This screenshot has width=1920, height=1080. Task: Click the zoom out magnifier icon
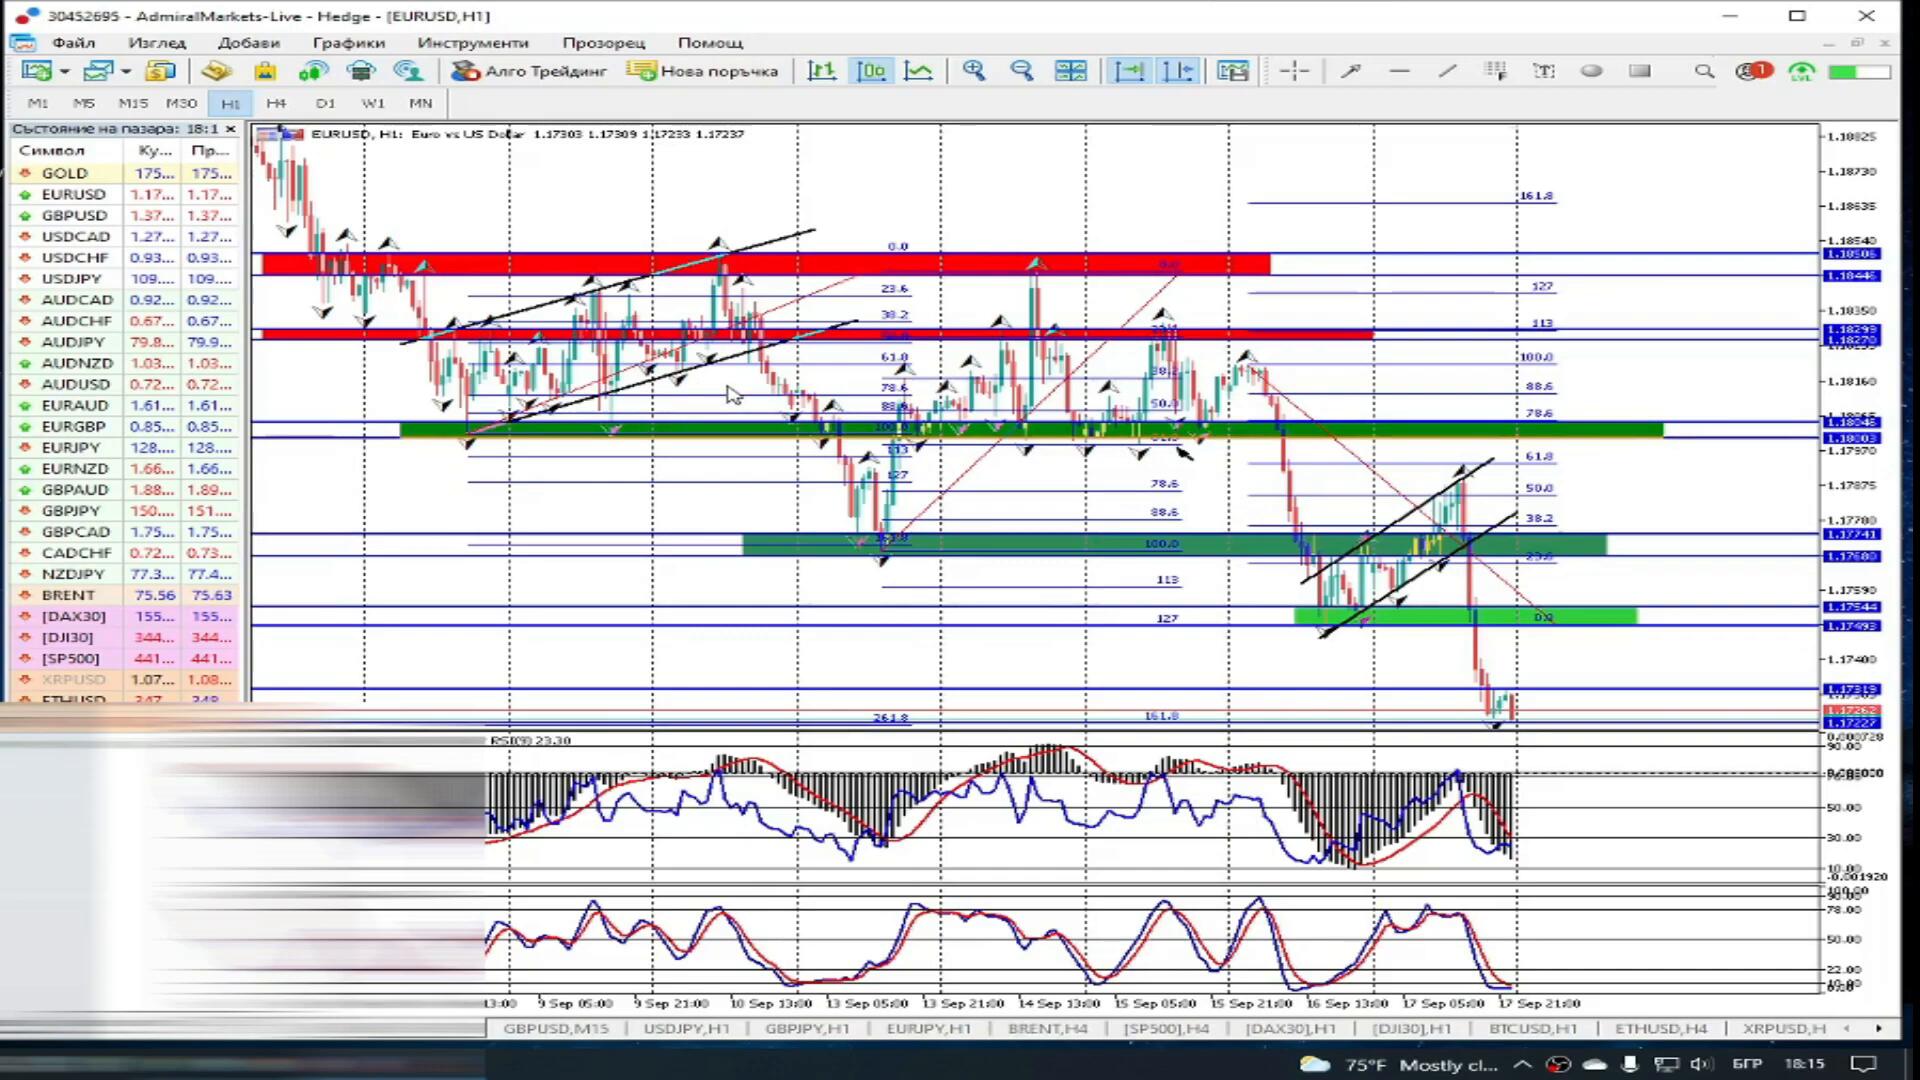coord(1021,71)
